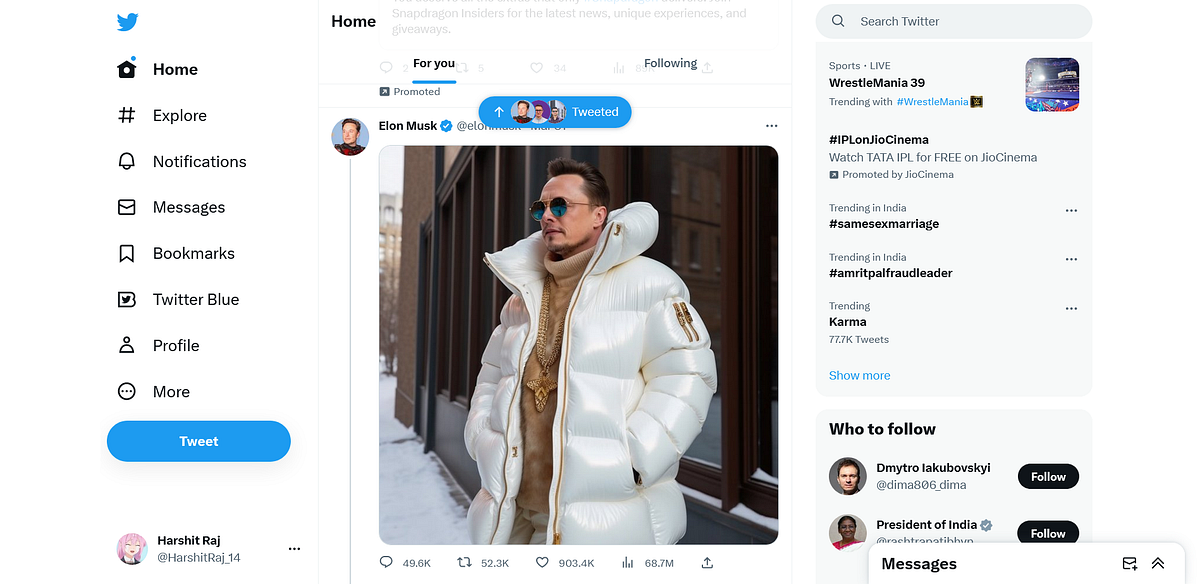Retweet Elon Musk's tweet
Screen dimensions: 1200x584
point(466,562)
